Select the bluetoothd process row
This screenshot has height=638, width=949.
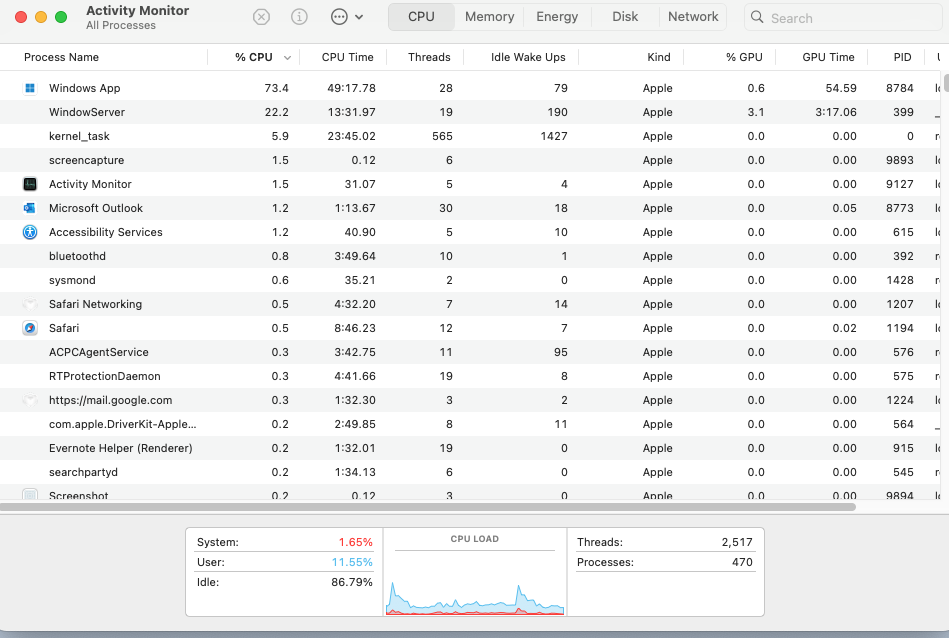pyautogui.click(x=470, y=256)
